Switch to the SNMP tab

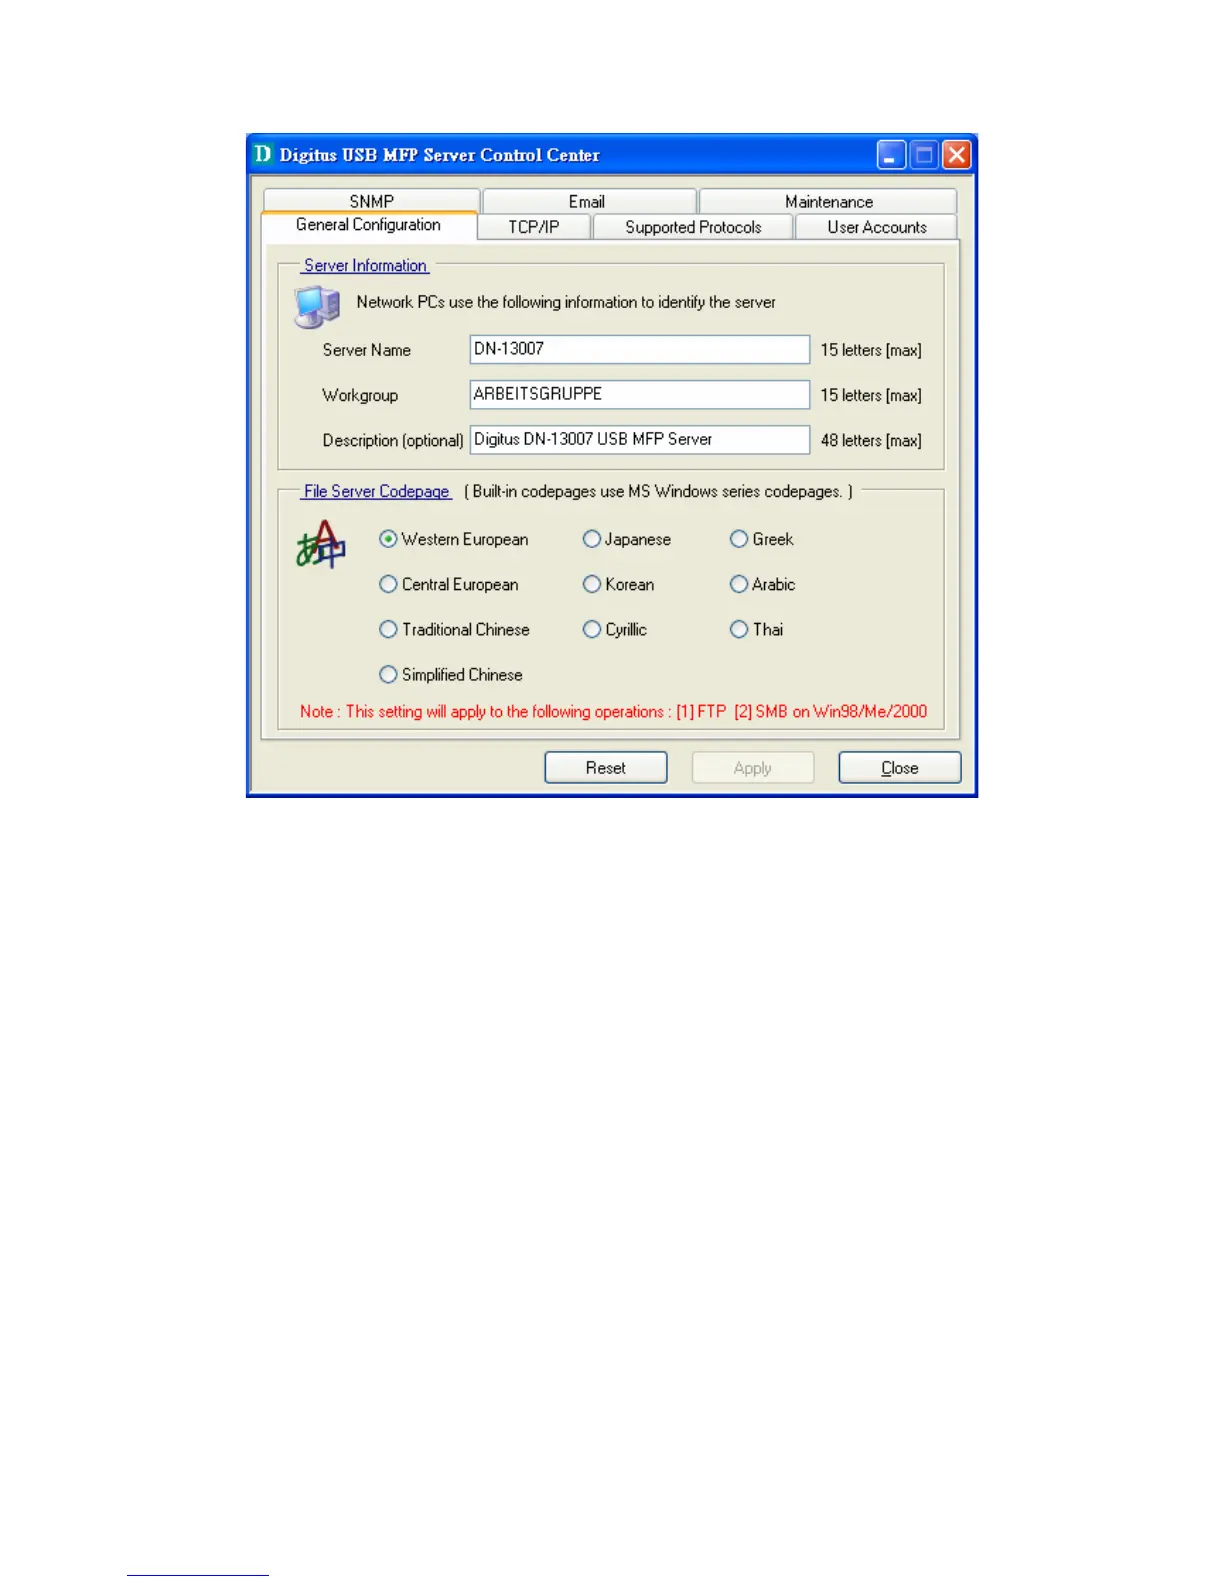pos(372,200)
